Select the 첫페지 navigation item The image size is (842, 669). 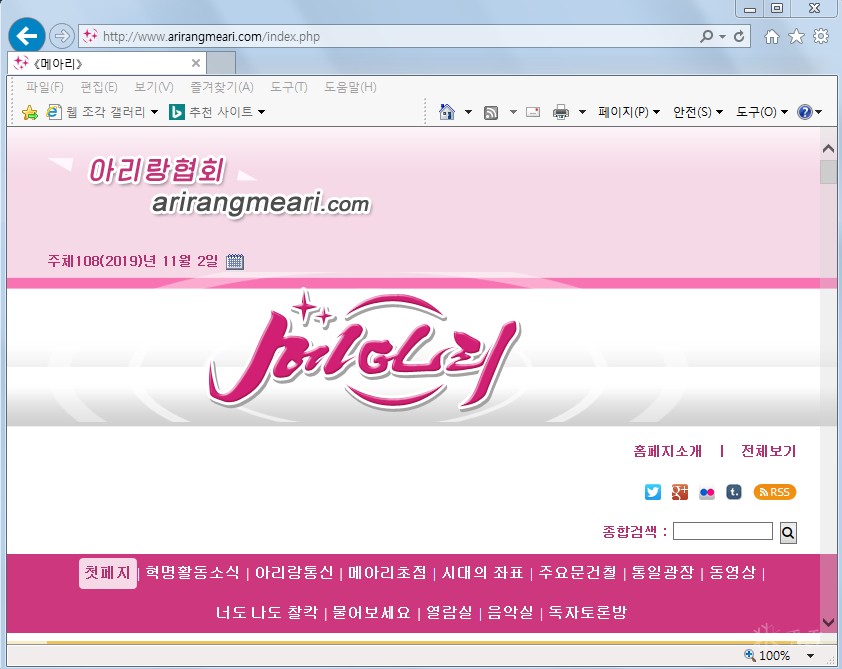(x=107, y=573)
